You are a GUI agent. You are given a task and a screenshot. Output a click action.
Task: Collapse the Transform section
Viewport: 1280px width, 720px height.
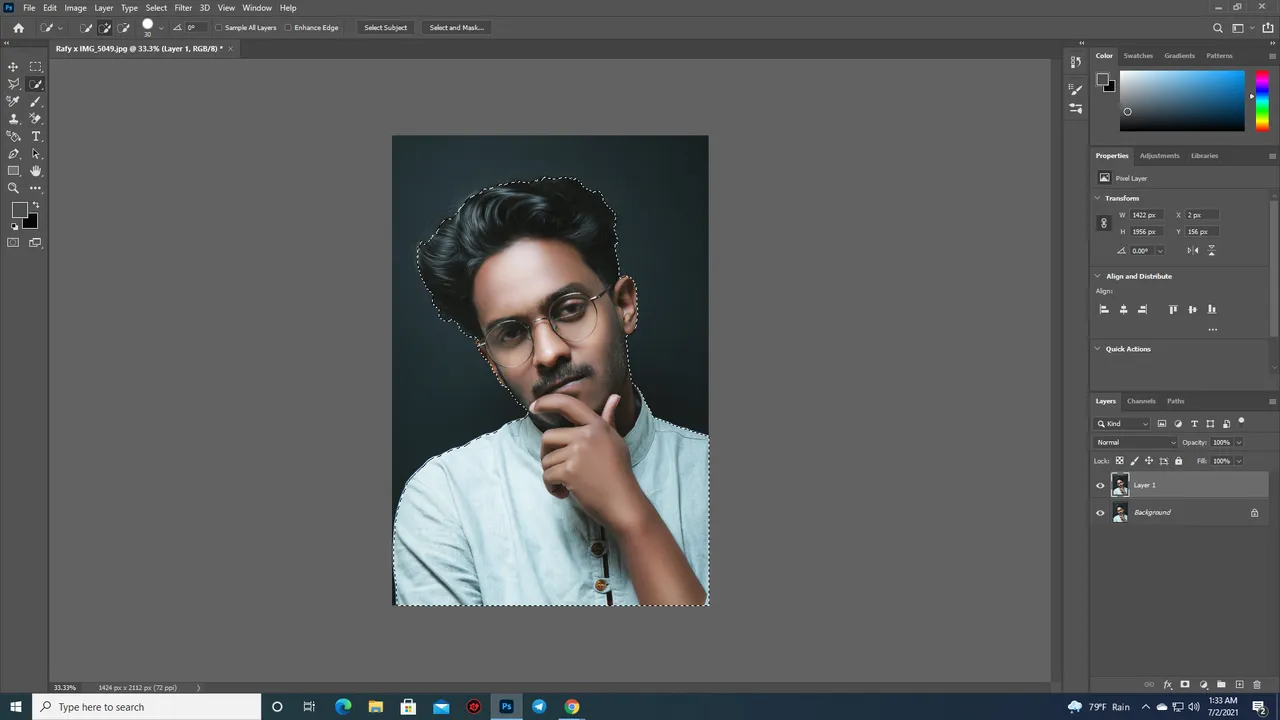[1098, 198]
